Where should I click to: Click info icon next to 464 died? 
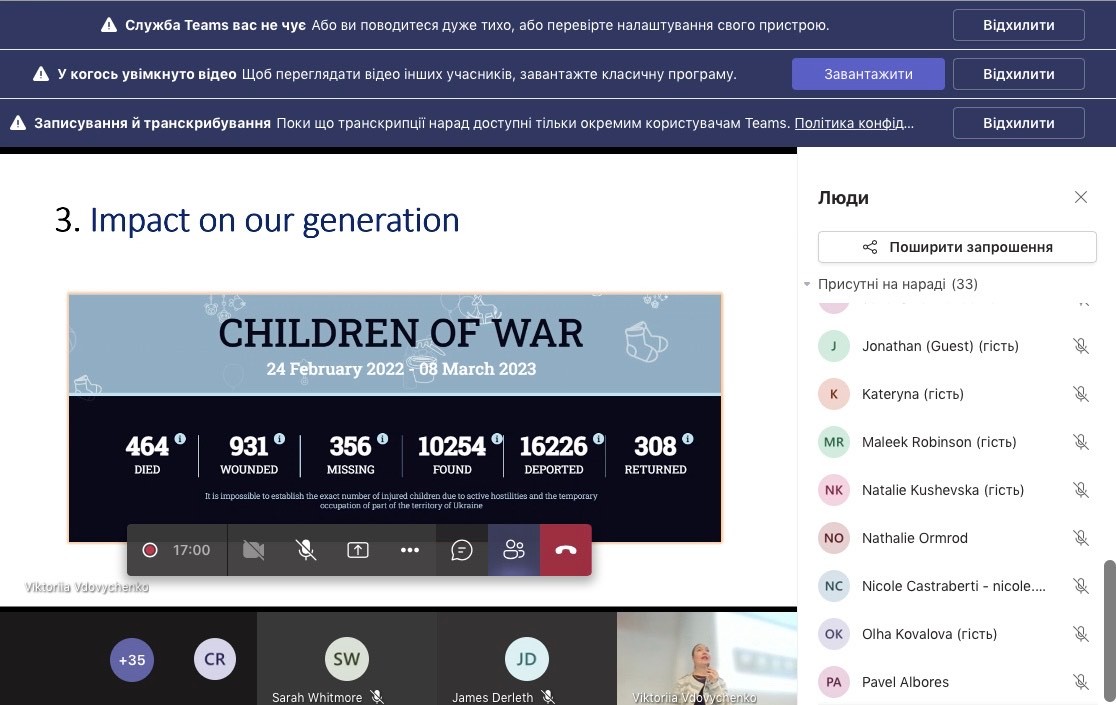coord(180,439)
